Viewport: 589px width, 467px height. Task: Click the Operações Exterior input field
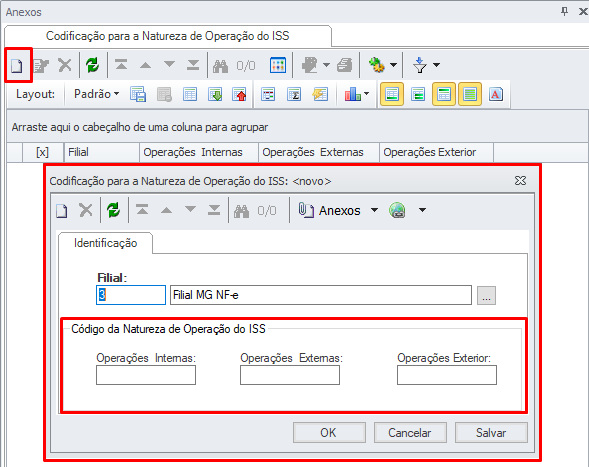pyautogui.click(x=447, y=375)
